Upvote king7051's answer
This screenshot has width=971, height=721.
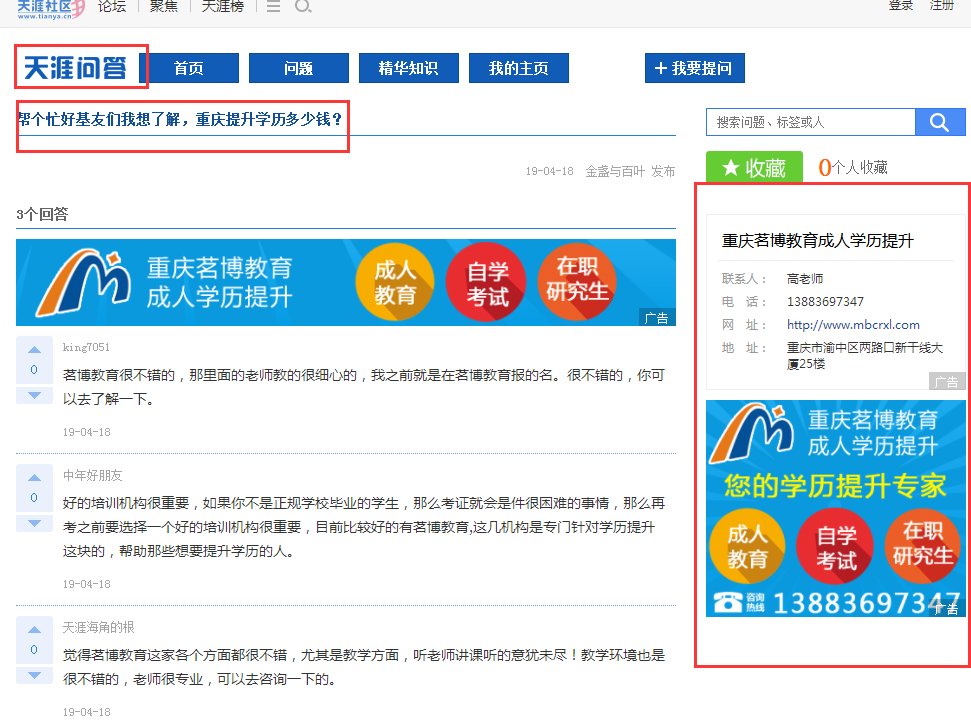35,349
